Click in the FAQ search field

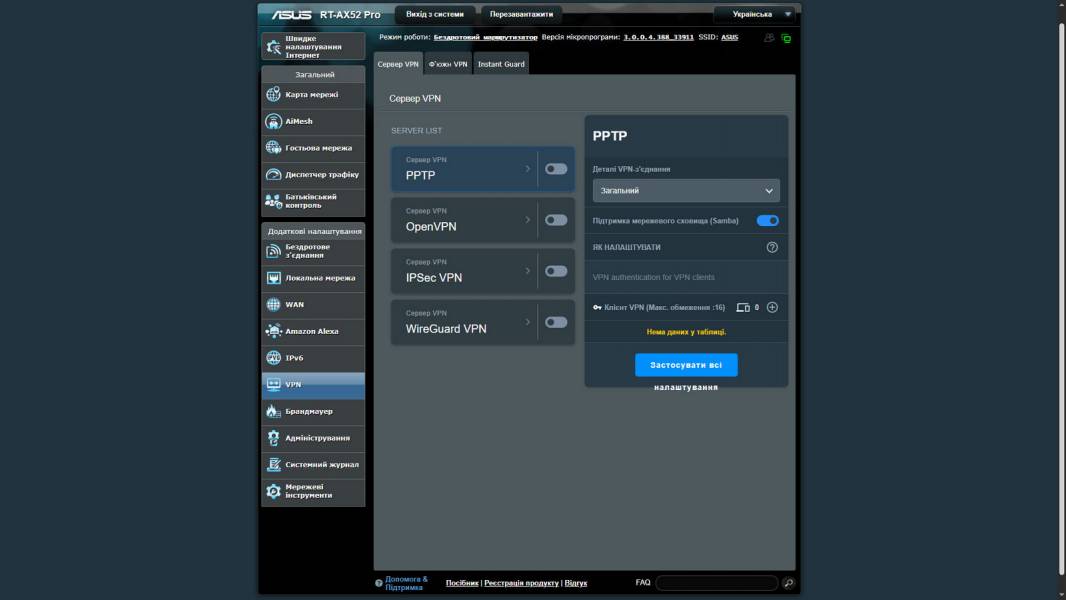(716, 583)
